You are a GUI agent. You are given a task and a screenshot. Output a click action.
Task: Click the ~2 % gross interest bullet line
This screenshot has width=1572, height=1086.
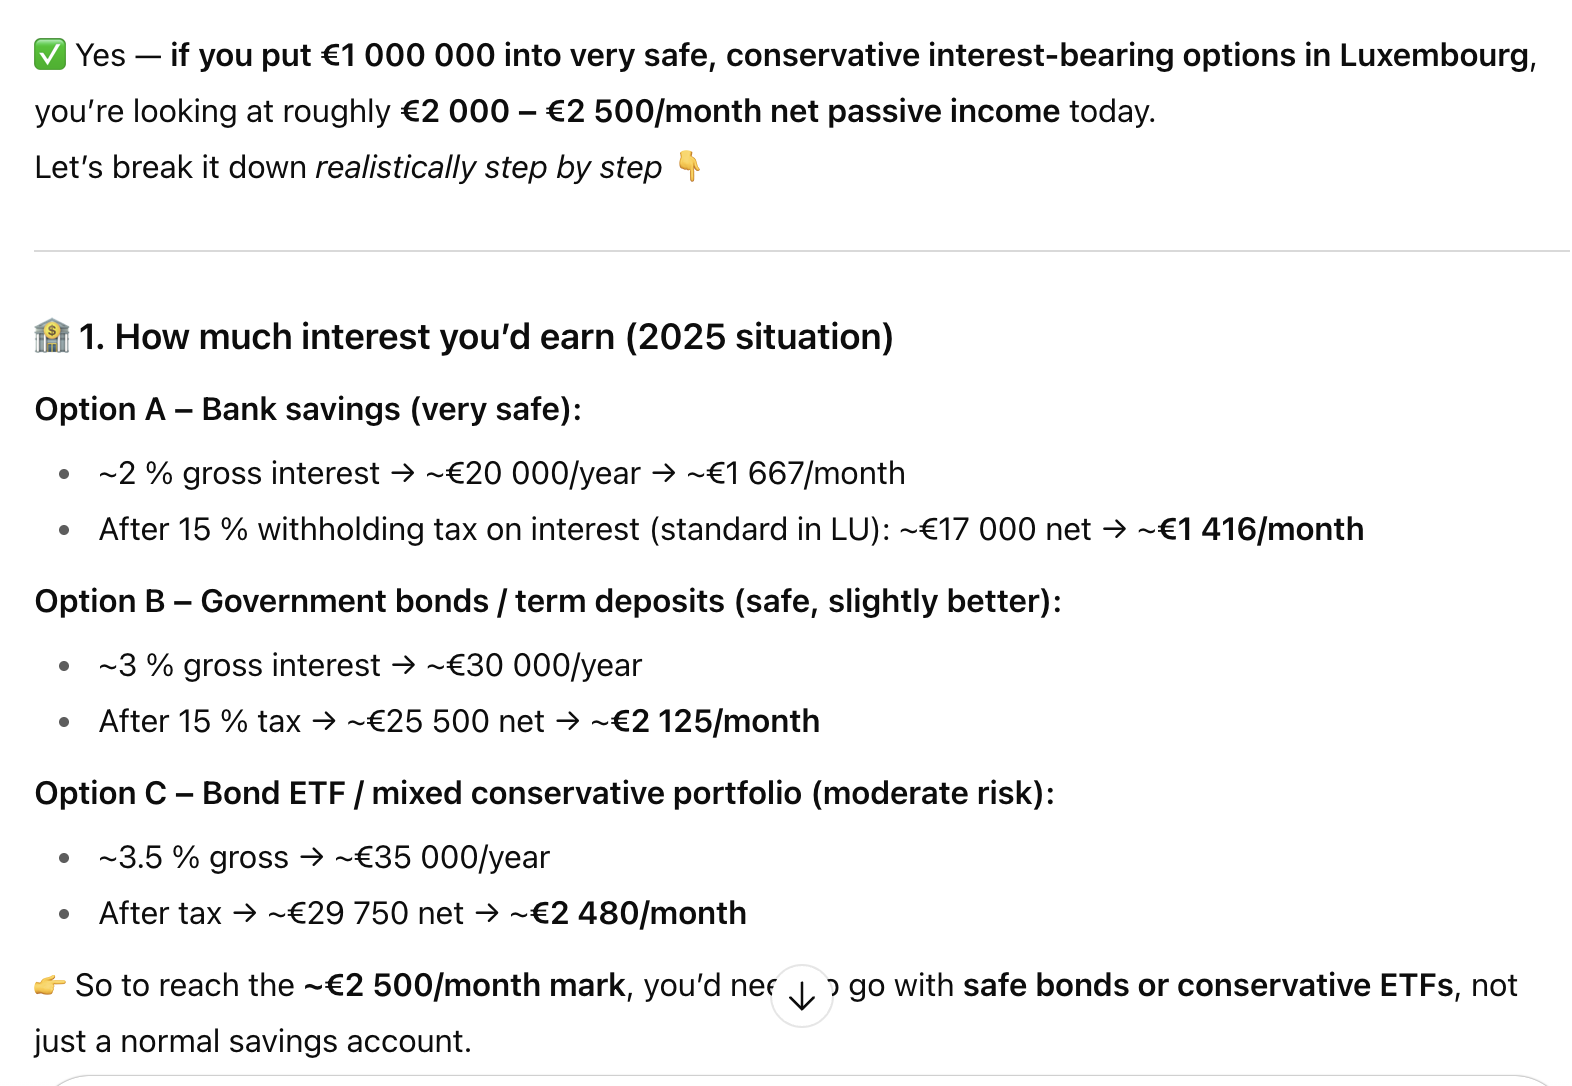501,473
